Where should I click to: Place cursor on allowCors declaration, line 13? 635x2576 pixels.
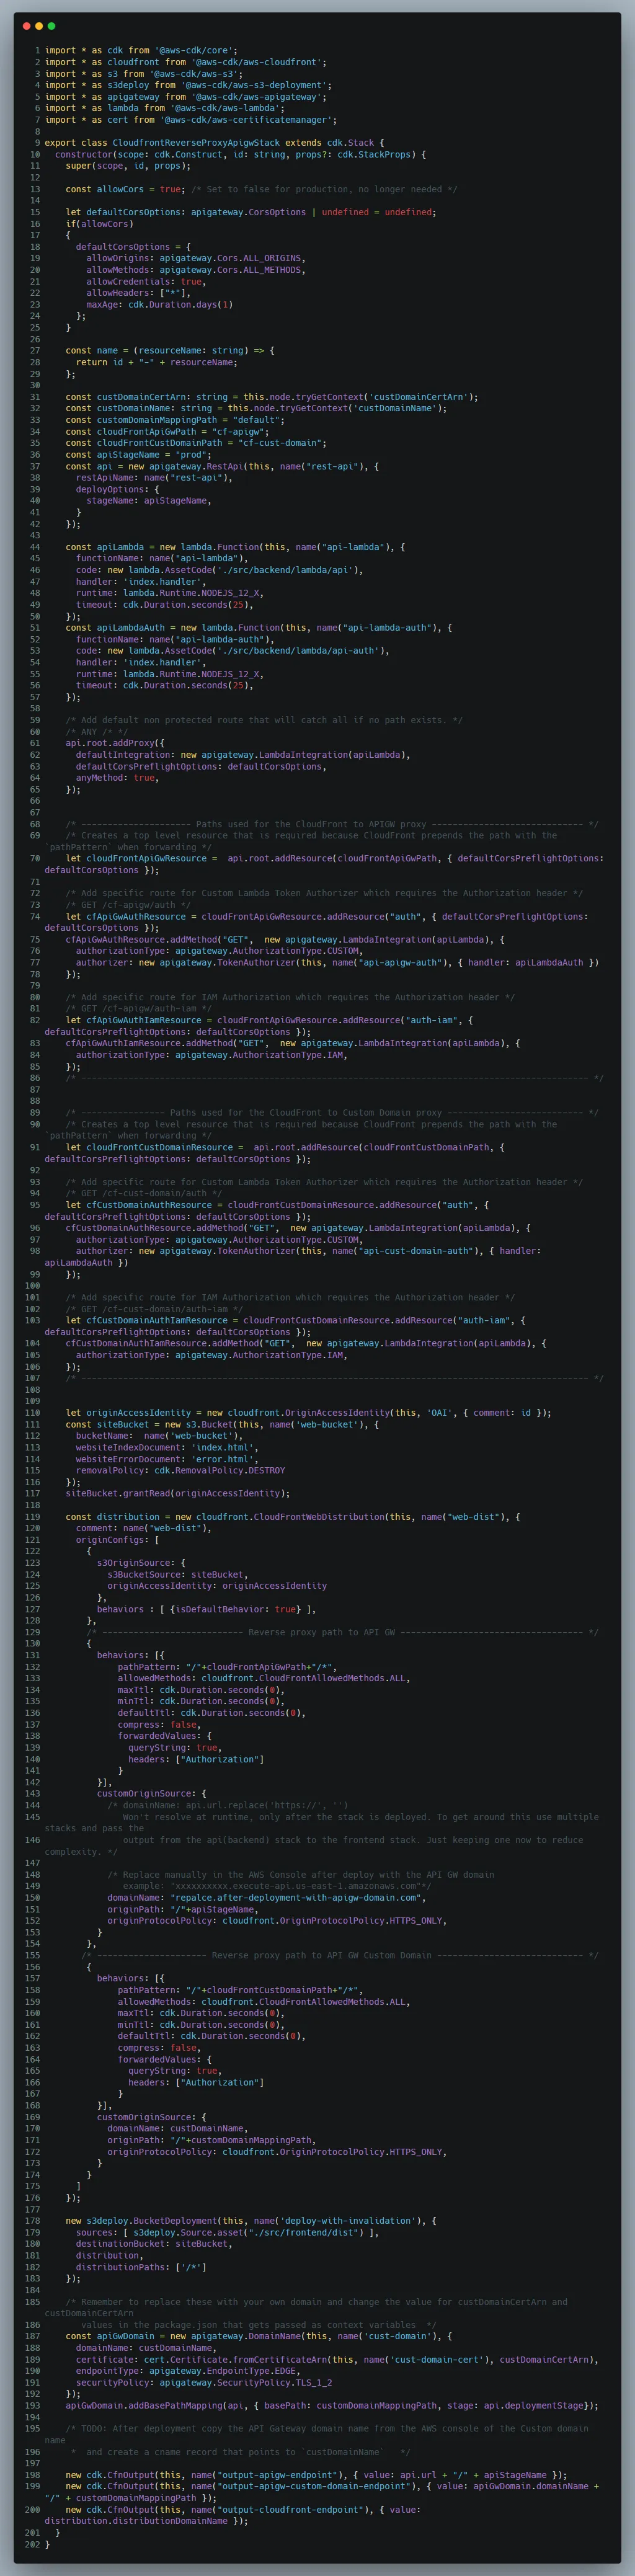[x=120, y=189]
